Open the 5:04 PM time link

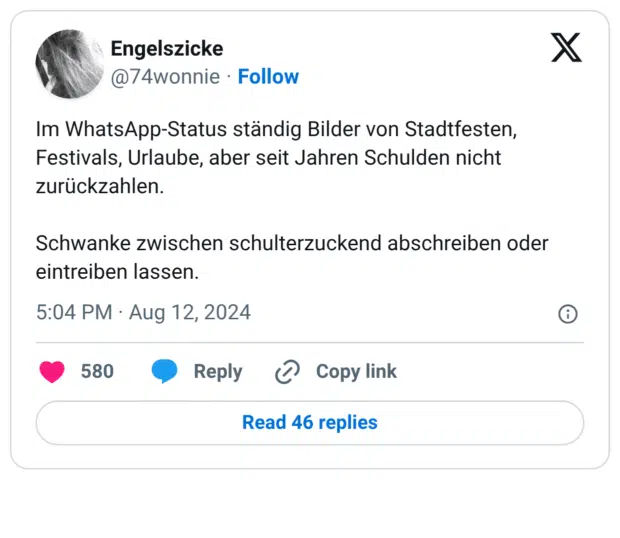[74, 313]
